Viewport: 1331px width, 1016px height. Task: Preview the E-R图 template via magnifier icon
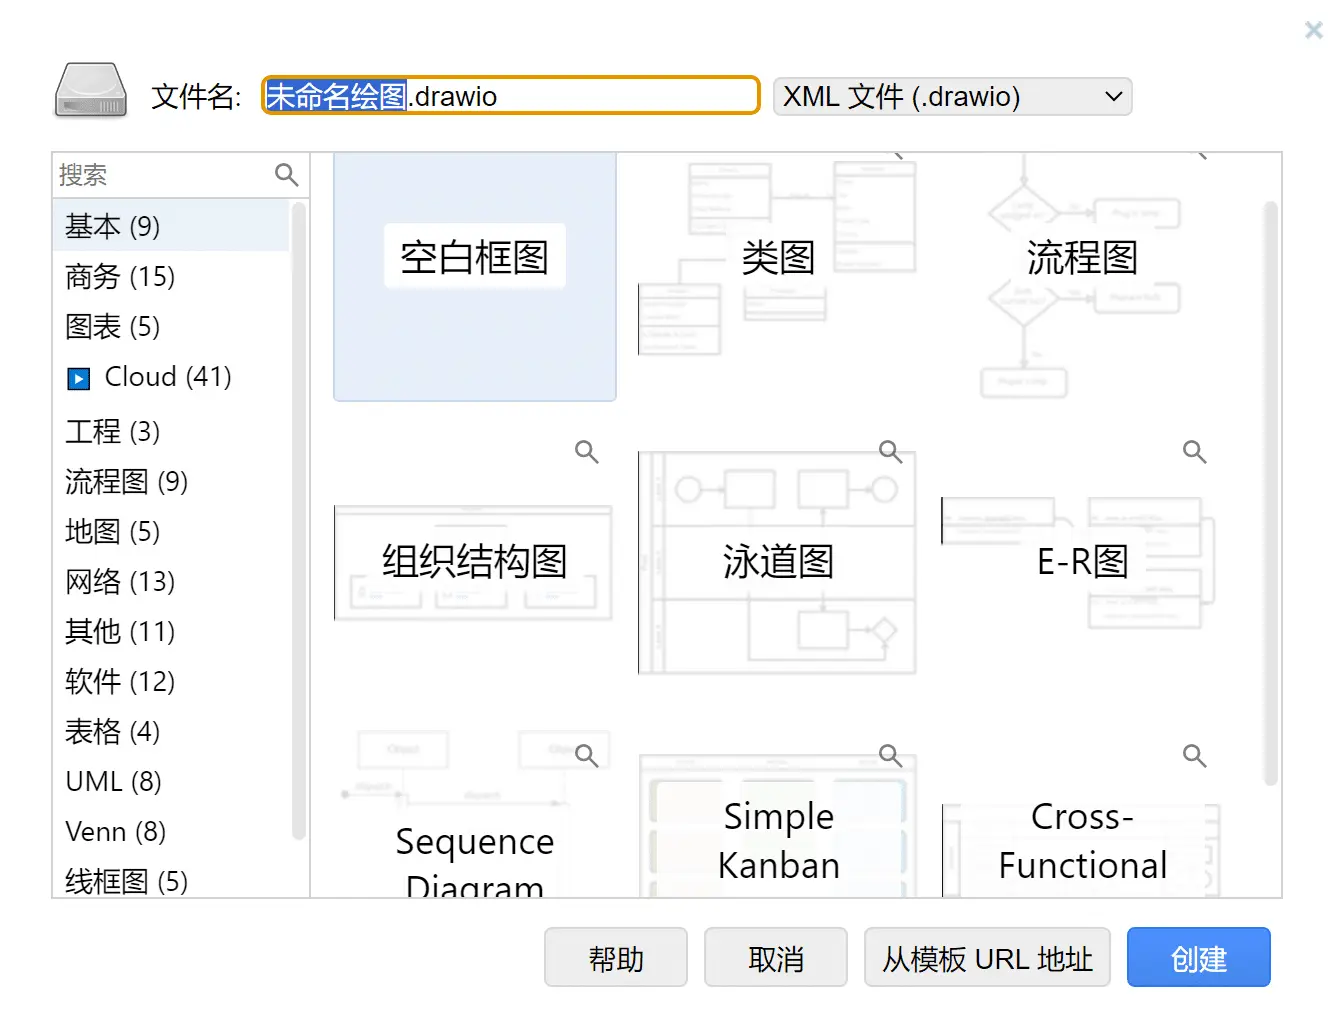click(x=1194, y=452)
